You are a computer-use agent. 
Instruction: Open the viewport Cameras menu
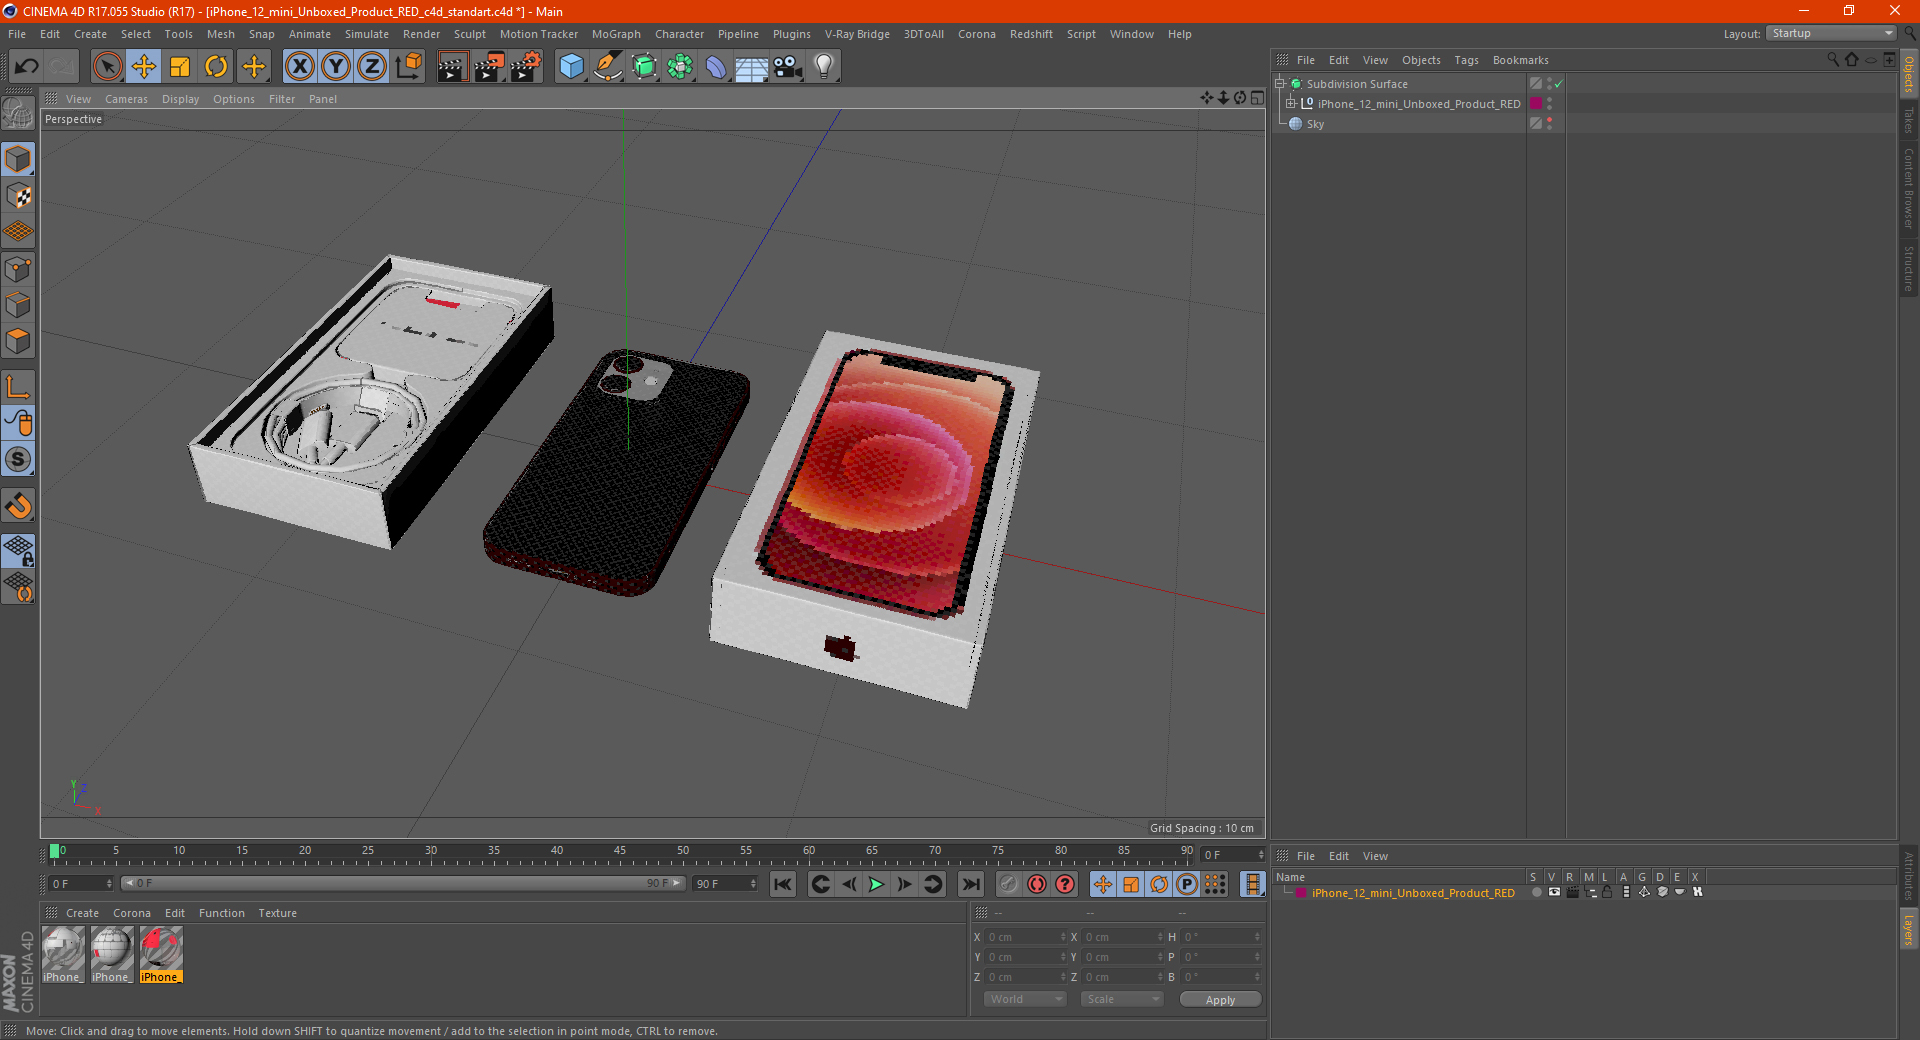[x=126, y=99]
